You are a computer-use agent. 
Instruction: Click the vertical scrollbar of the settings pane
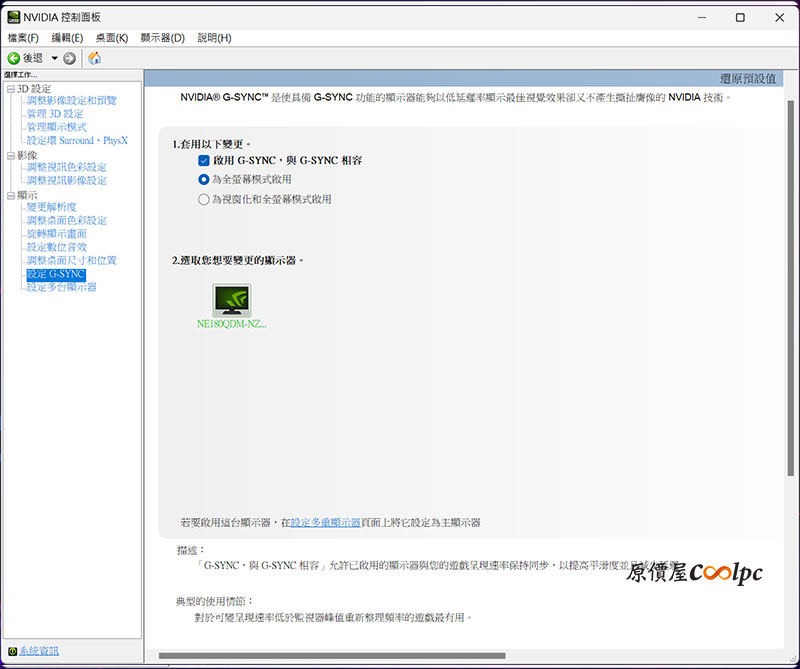tap(791, 288)
